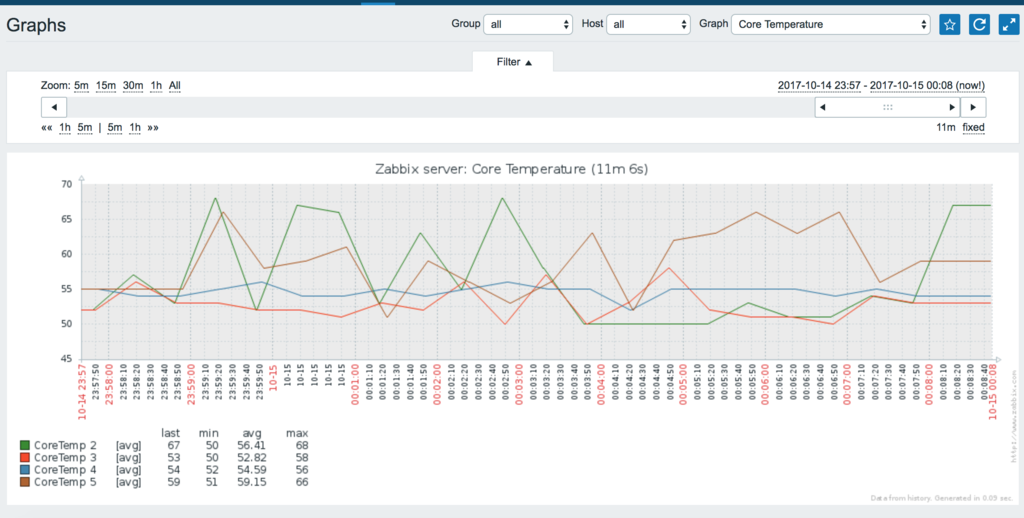This screenshot has width=1024, height=518.
Task: Refresh the graph page
Action: pos(979,25)
